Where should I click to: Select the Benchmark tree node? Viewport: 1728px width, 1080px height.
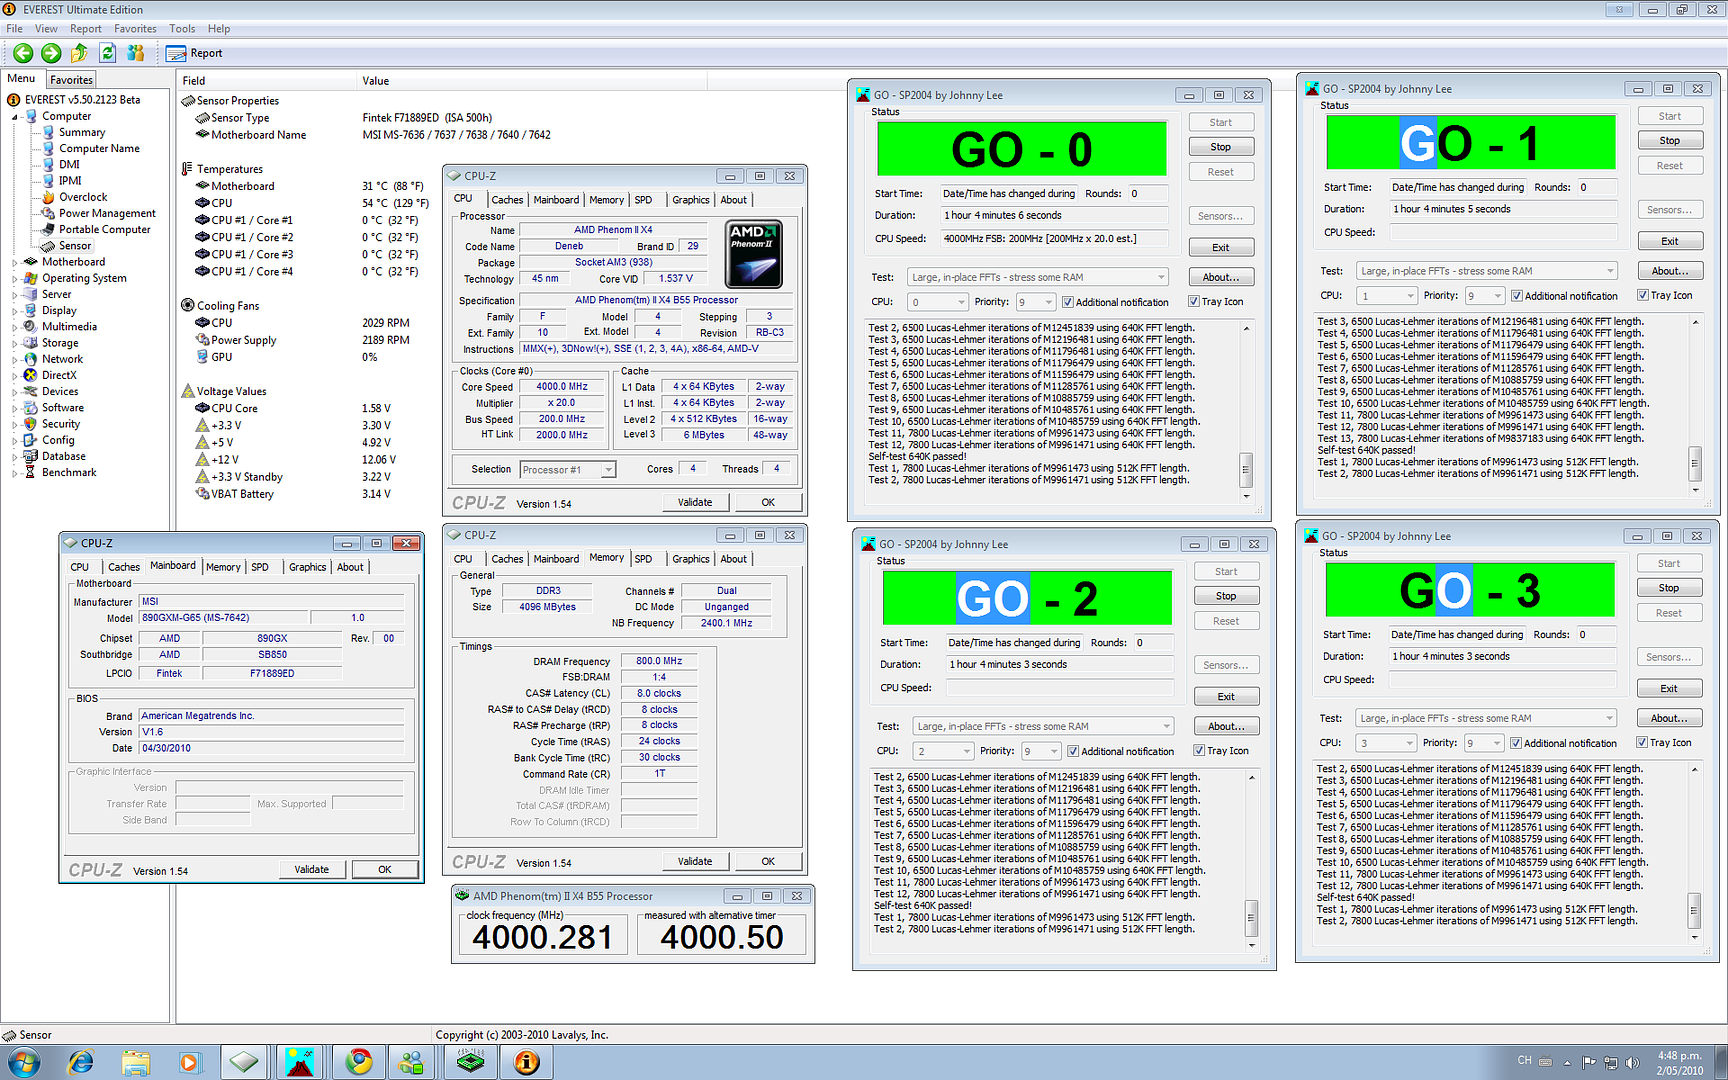[69, 472]
